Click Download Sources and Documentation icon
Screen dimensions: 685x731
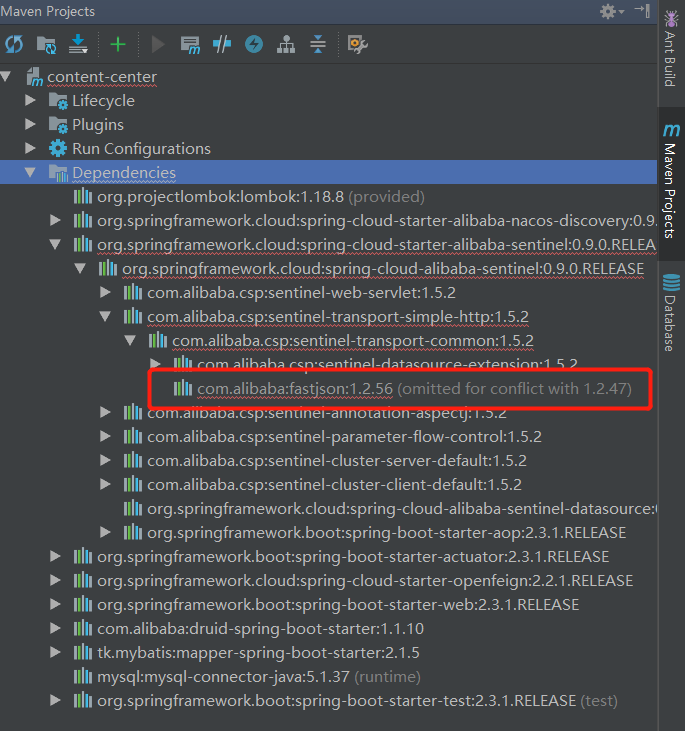78,44
